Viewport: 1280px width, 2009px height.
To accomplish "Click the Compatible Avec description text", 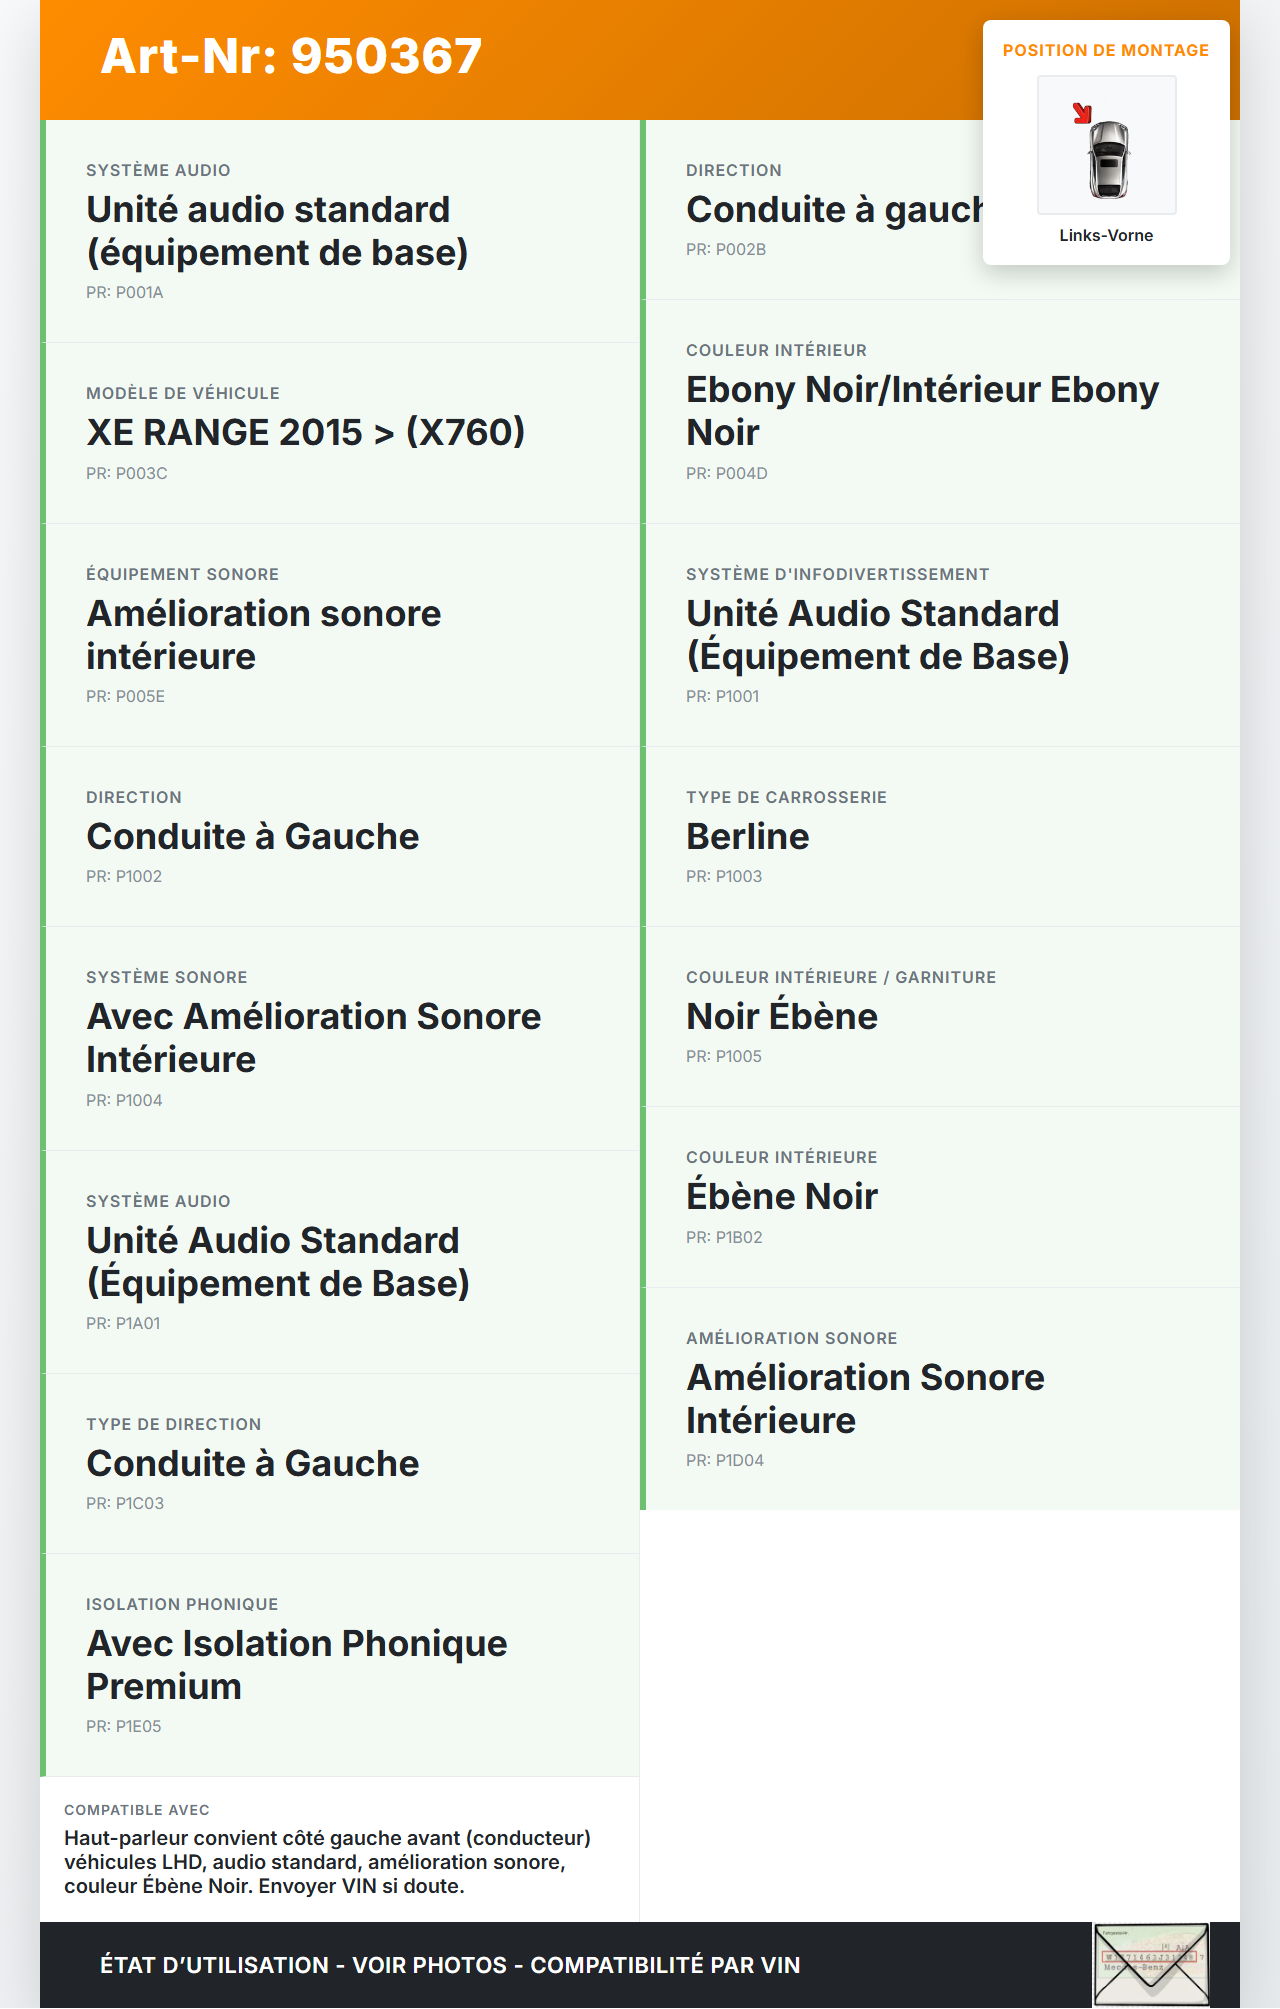I will pos(327,1862).
